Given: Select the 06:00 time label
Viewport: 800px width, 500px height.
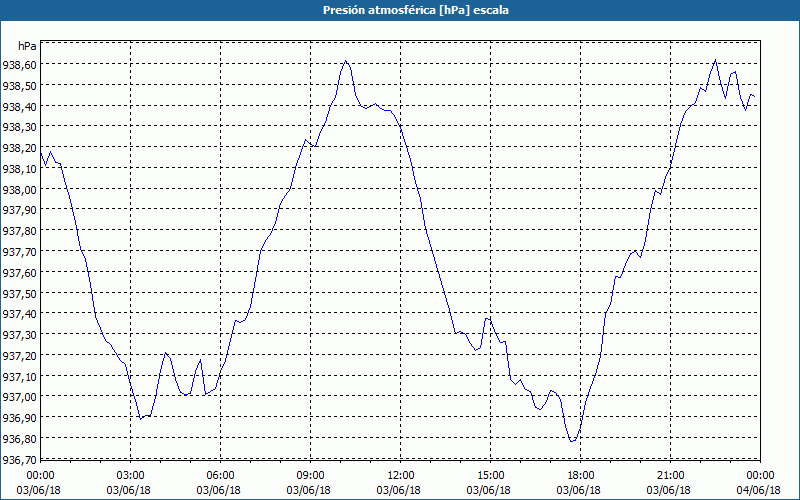Looking at the screenshot, I should [x=220, y=476].
